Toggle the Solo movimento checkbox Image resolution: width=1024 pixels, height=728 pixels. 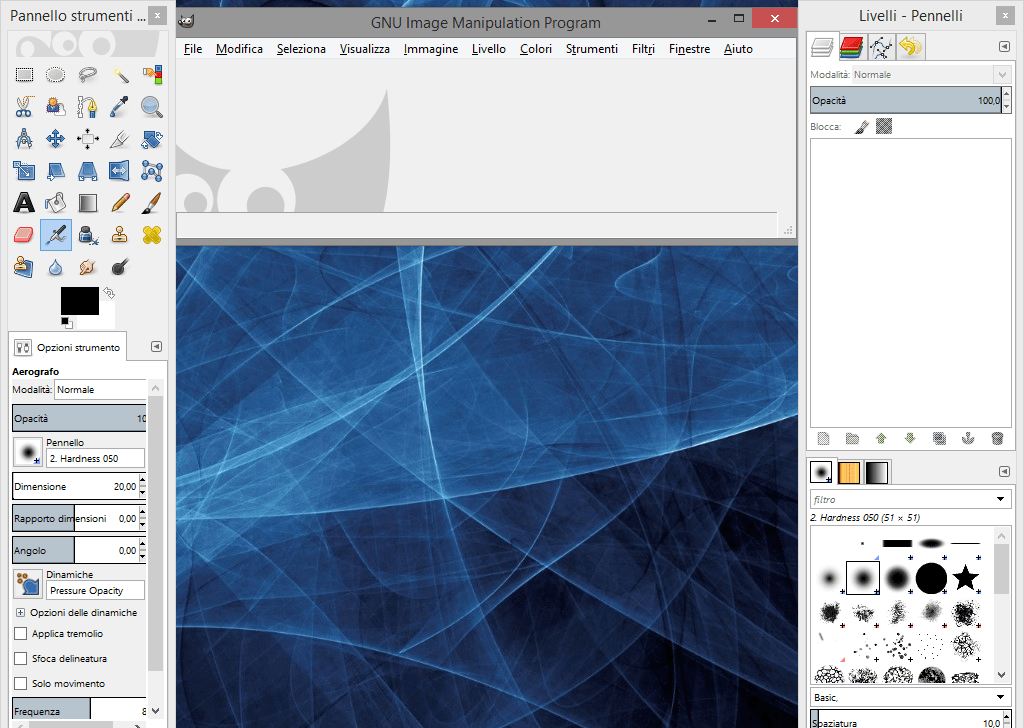21,684
